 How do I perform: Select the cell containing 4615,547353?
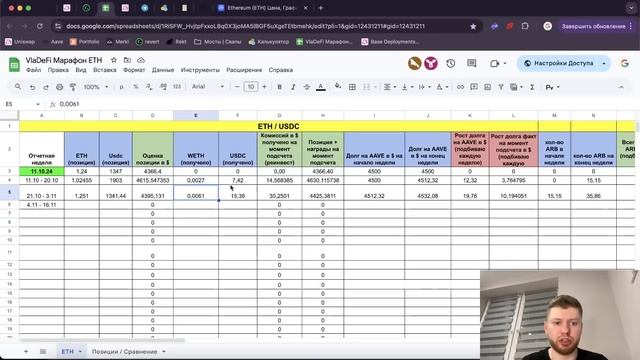pos(153,180)
